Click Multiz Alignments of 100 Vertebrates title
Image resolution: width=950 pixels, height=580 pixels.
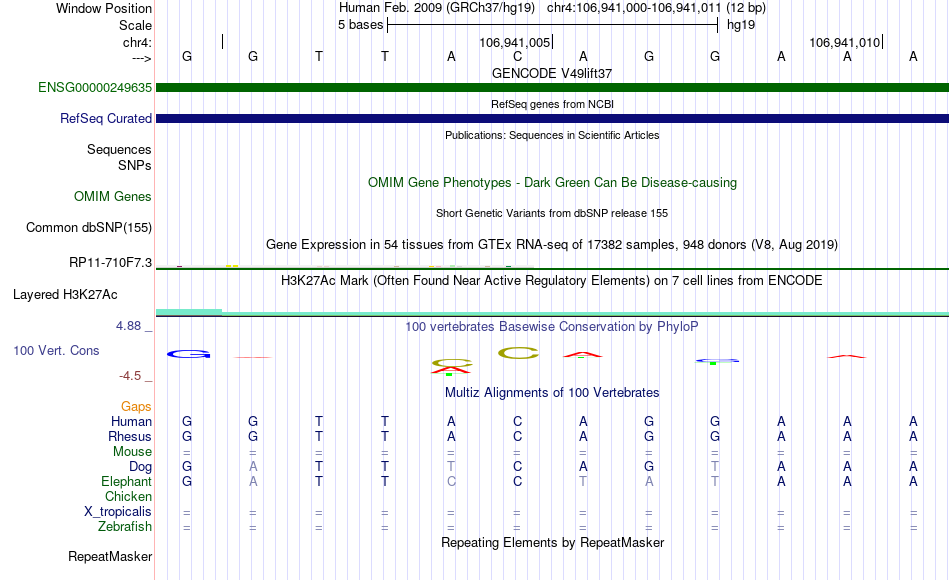[x=552, y=393]
